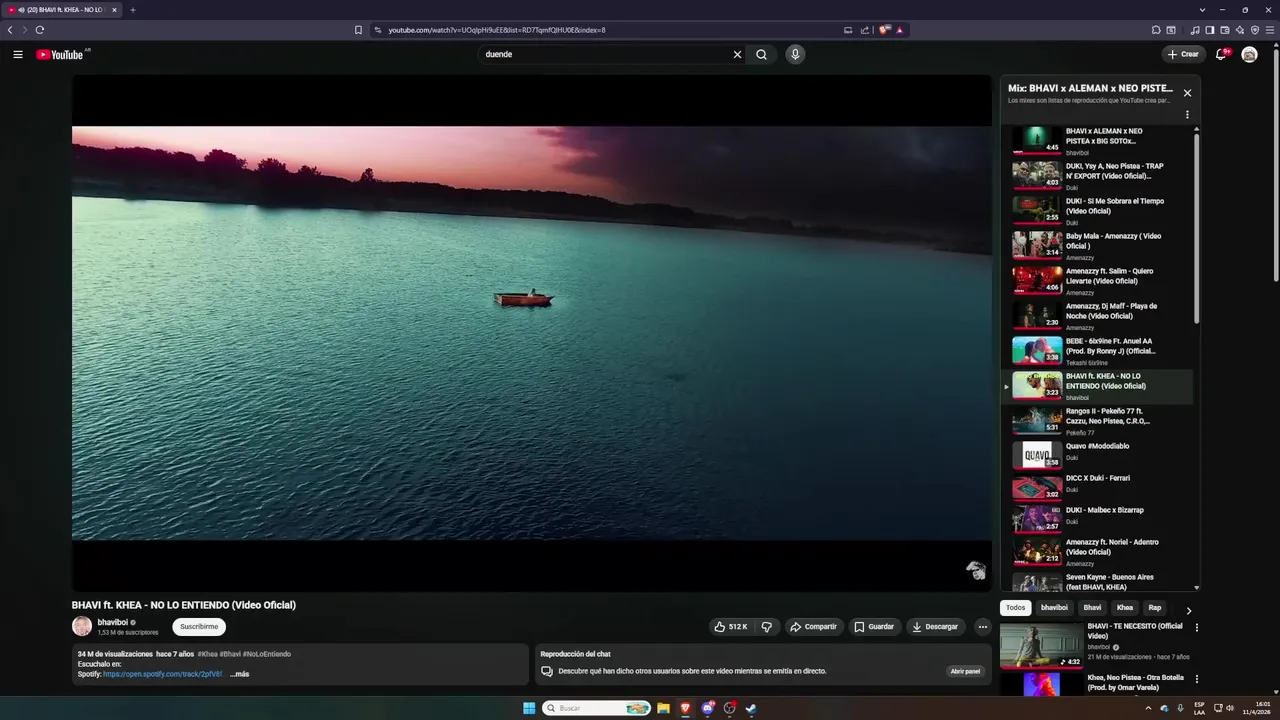
Task: Click the address bar URL
Action: coord(497,30)
